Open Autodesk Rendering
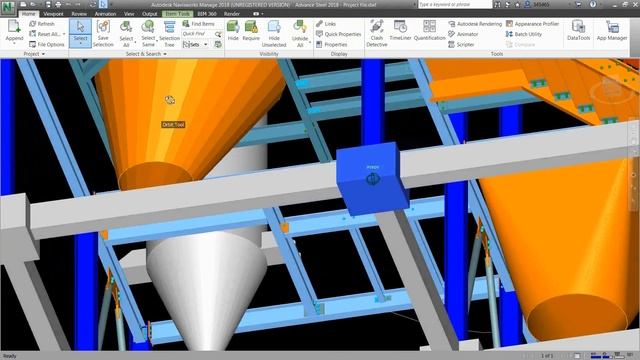 (475, 24)
